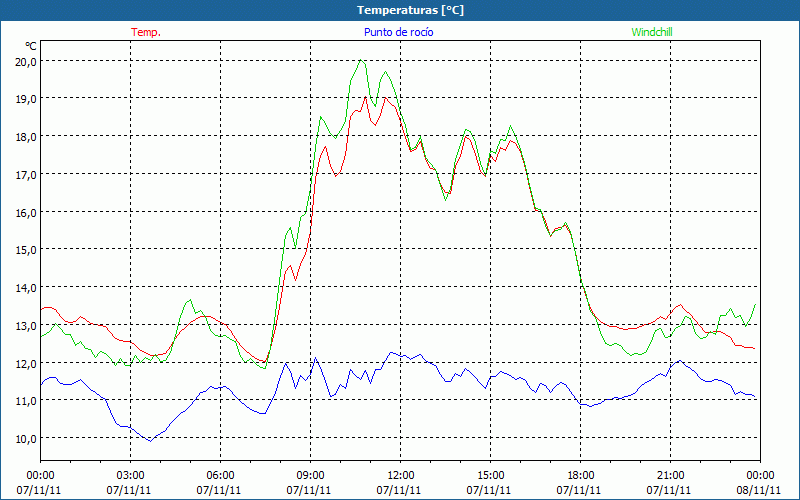Click the '10,0' y-axis value
The height and width of the screenshot is (500, 800).
tap(27, 439)
